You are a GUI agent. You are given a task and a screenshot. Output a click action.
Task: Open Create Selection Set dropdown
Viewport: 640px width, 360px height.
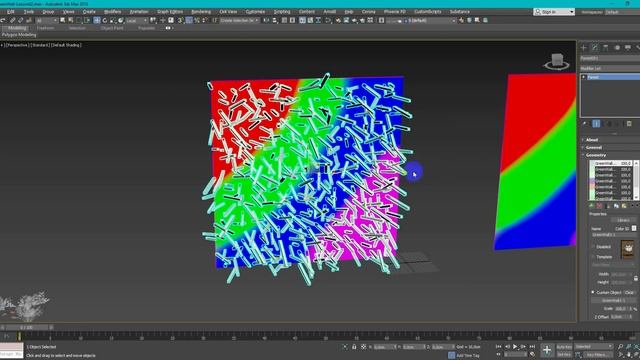pyautogui.click(x=240, y=20)
